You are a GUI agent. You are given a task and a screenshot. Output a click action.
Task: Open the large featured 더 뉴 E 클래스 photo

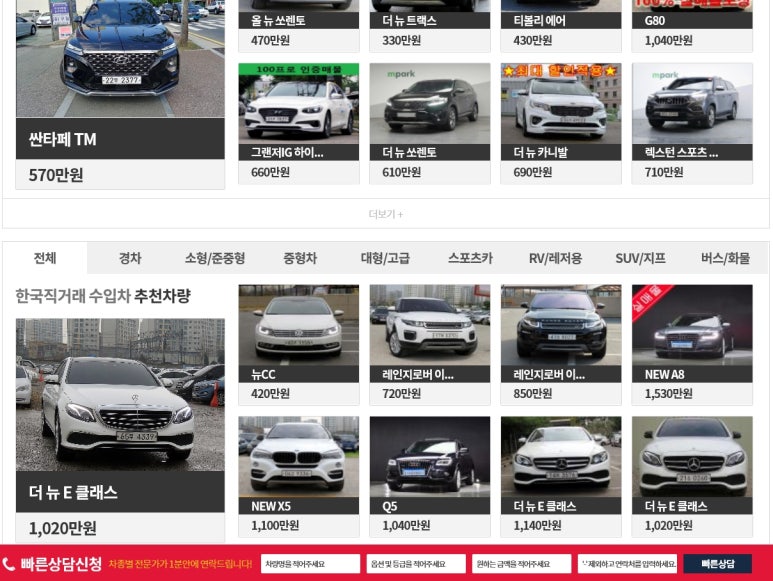tap(120, 395)
